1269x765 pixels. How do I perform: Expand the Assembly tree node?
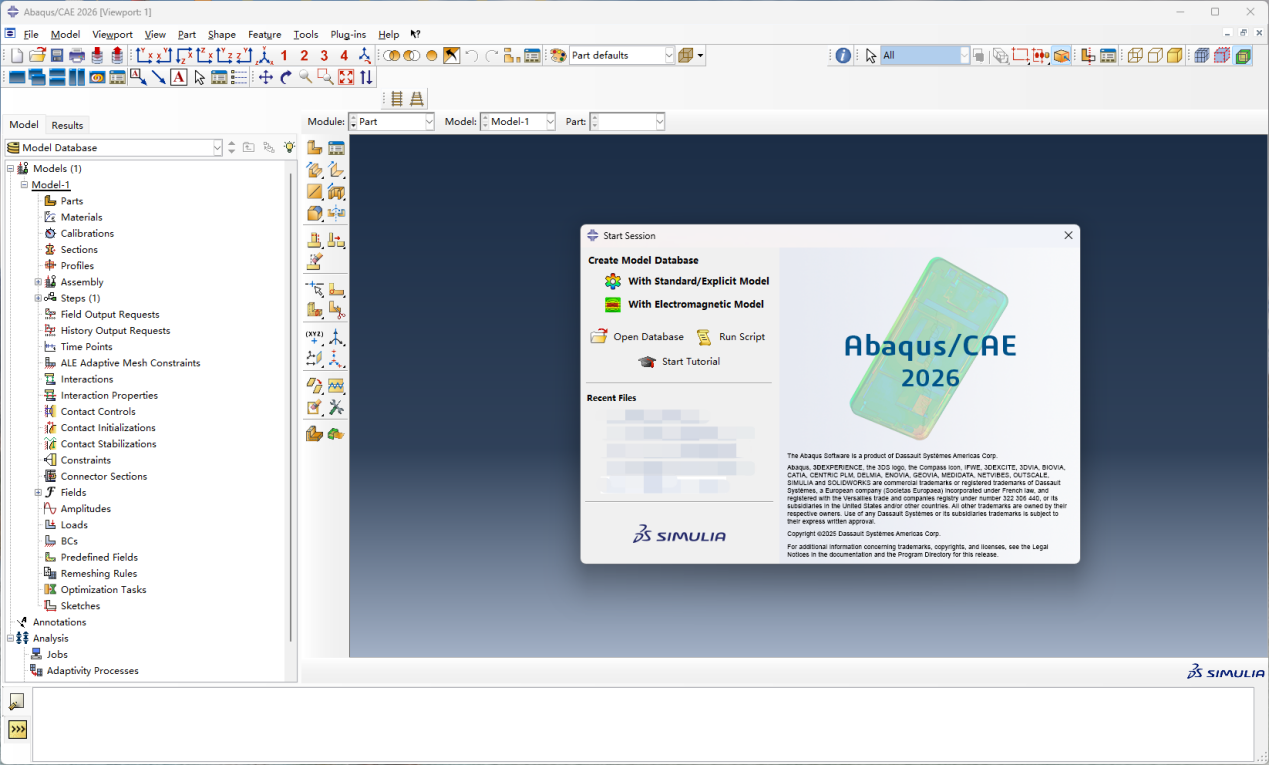pos(38,282)
